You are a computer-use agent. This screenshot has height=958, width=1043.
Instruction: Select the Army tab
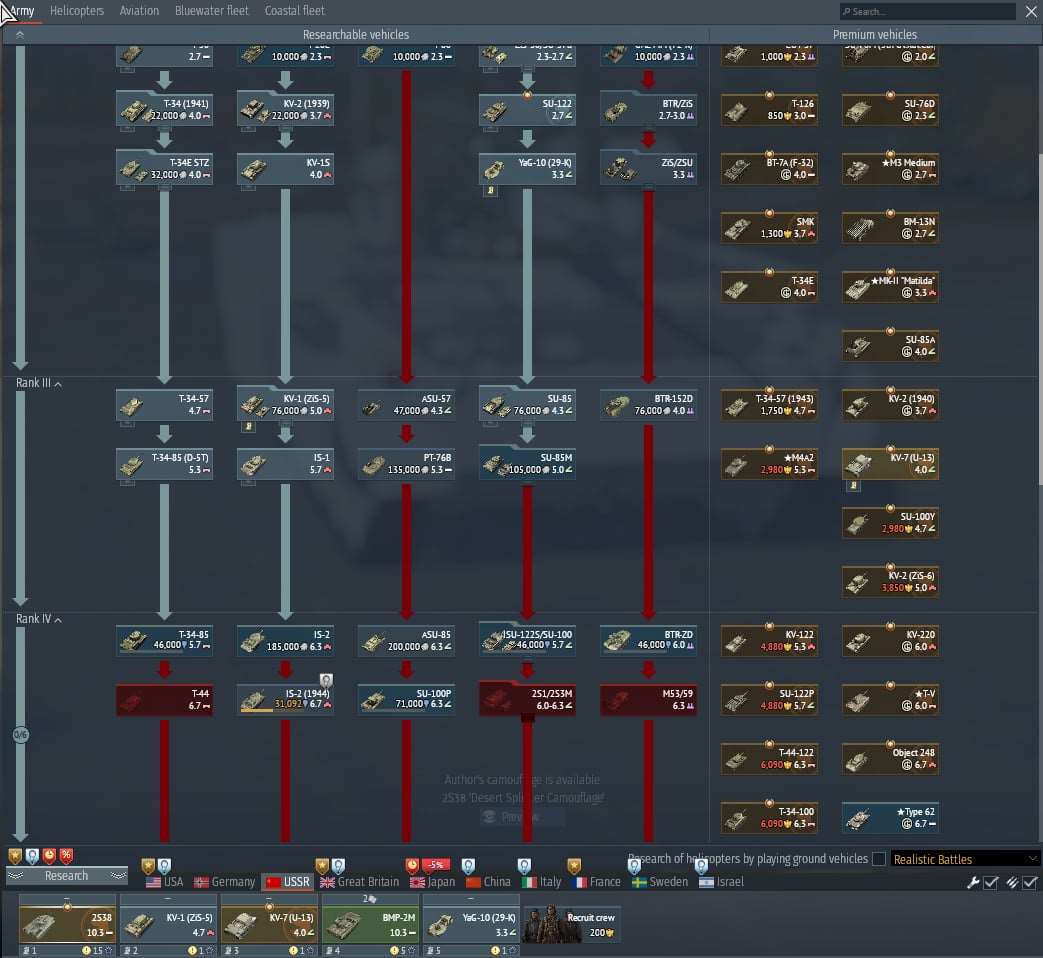(x=22, y=11)
